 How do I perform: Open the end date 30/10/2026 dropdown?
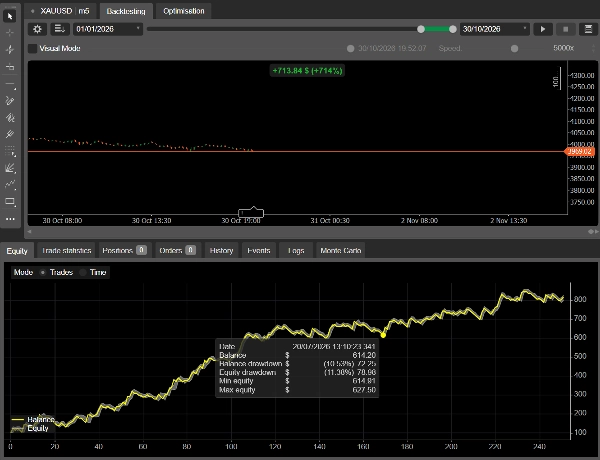pos(494,29)
